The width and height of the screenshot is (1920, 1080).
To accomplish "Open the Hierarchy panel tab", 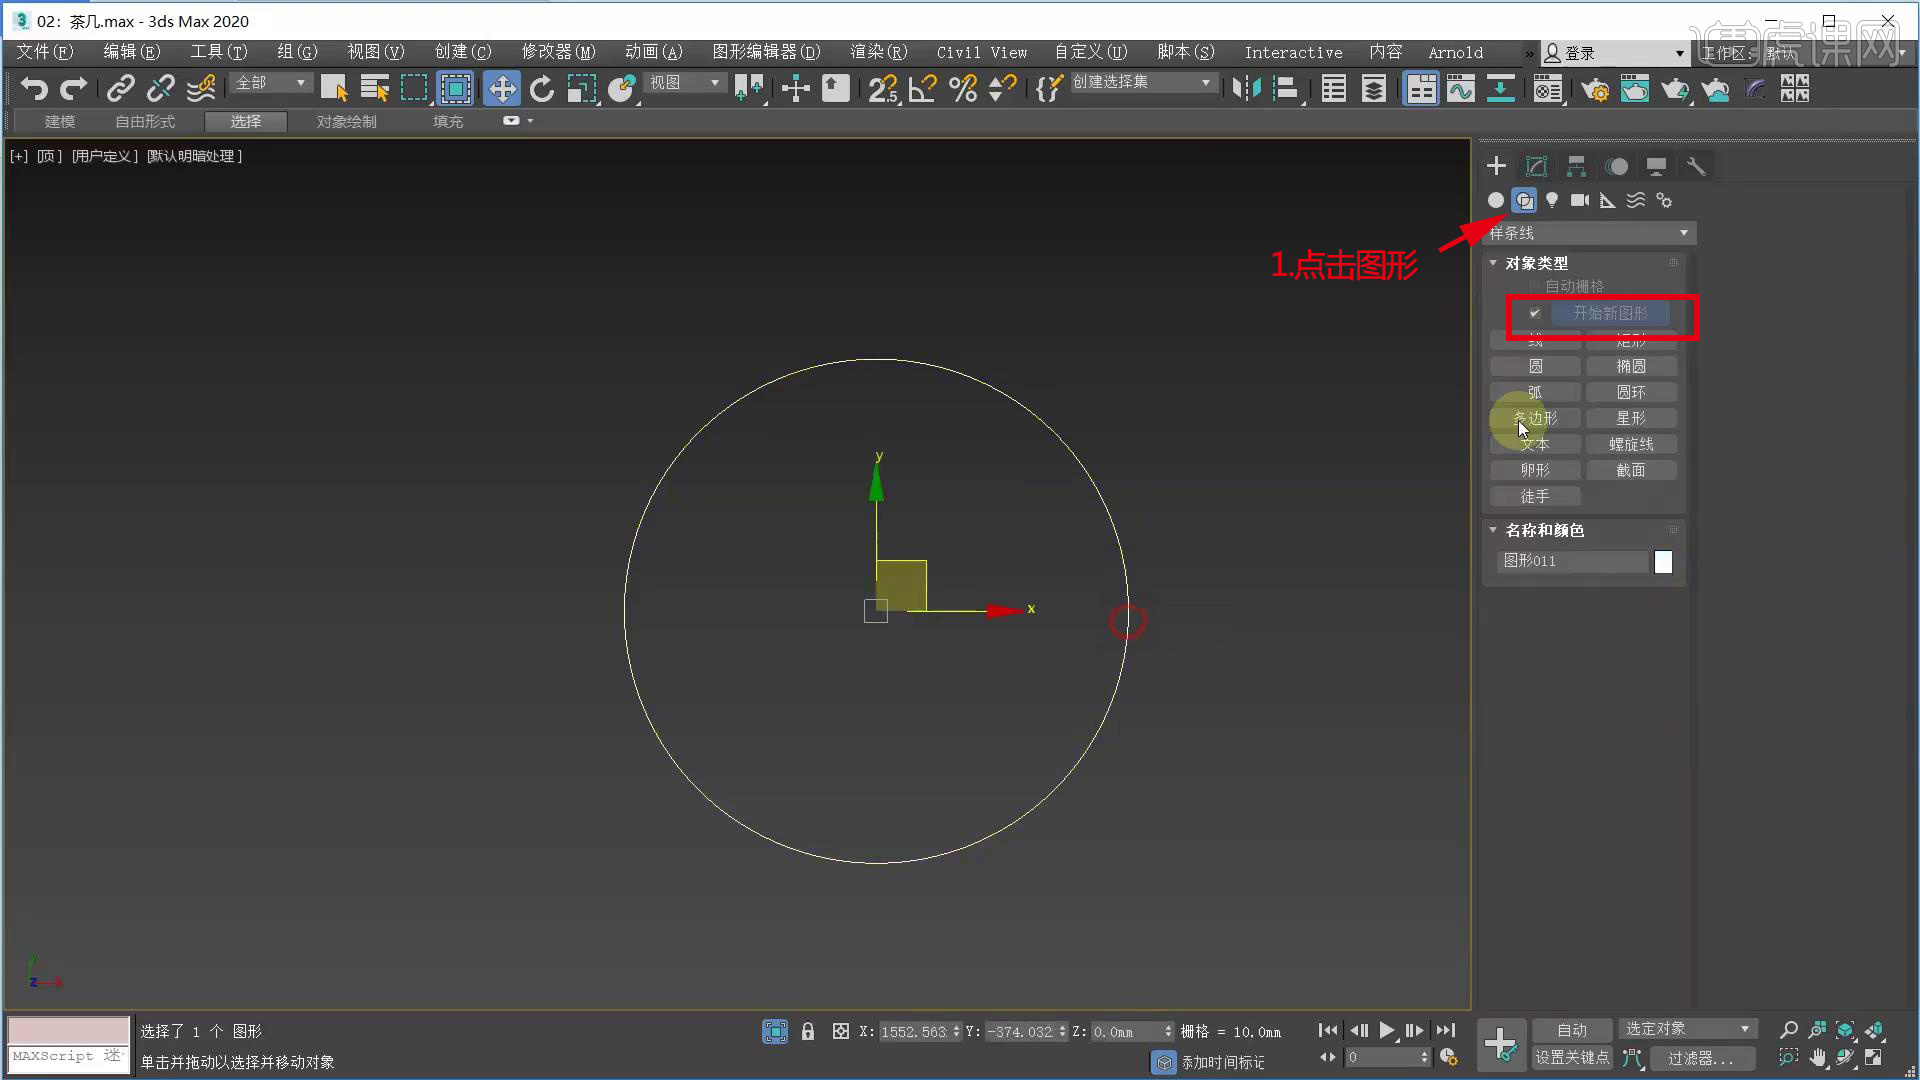I will click(x=1576, y=166).
